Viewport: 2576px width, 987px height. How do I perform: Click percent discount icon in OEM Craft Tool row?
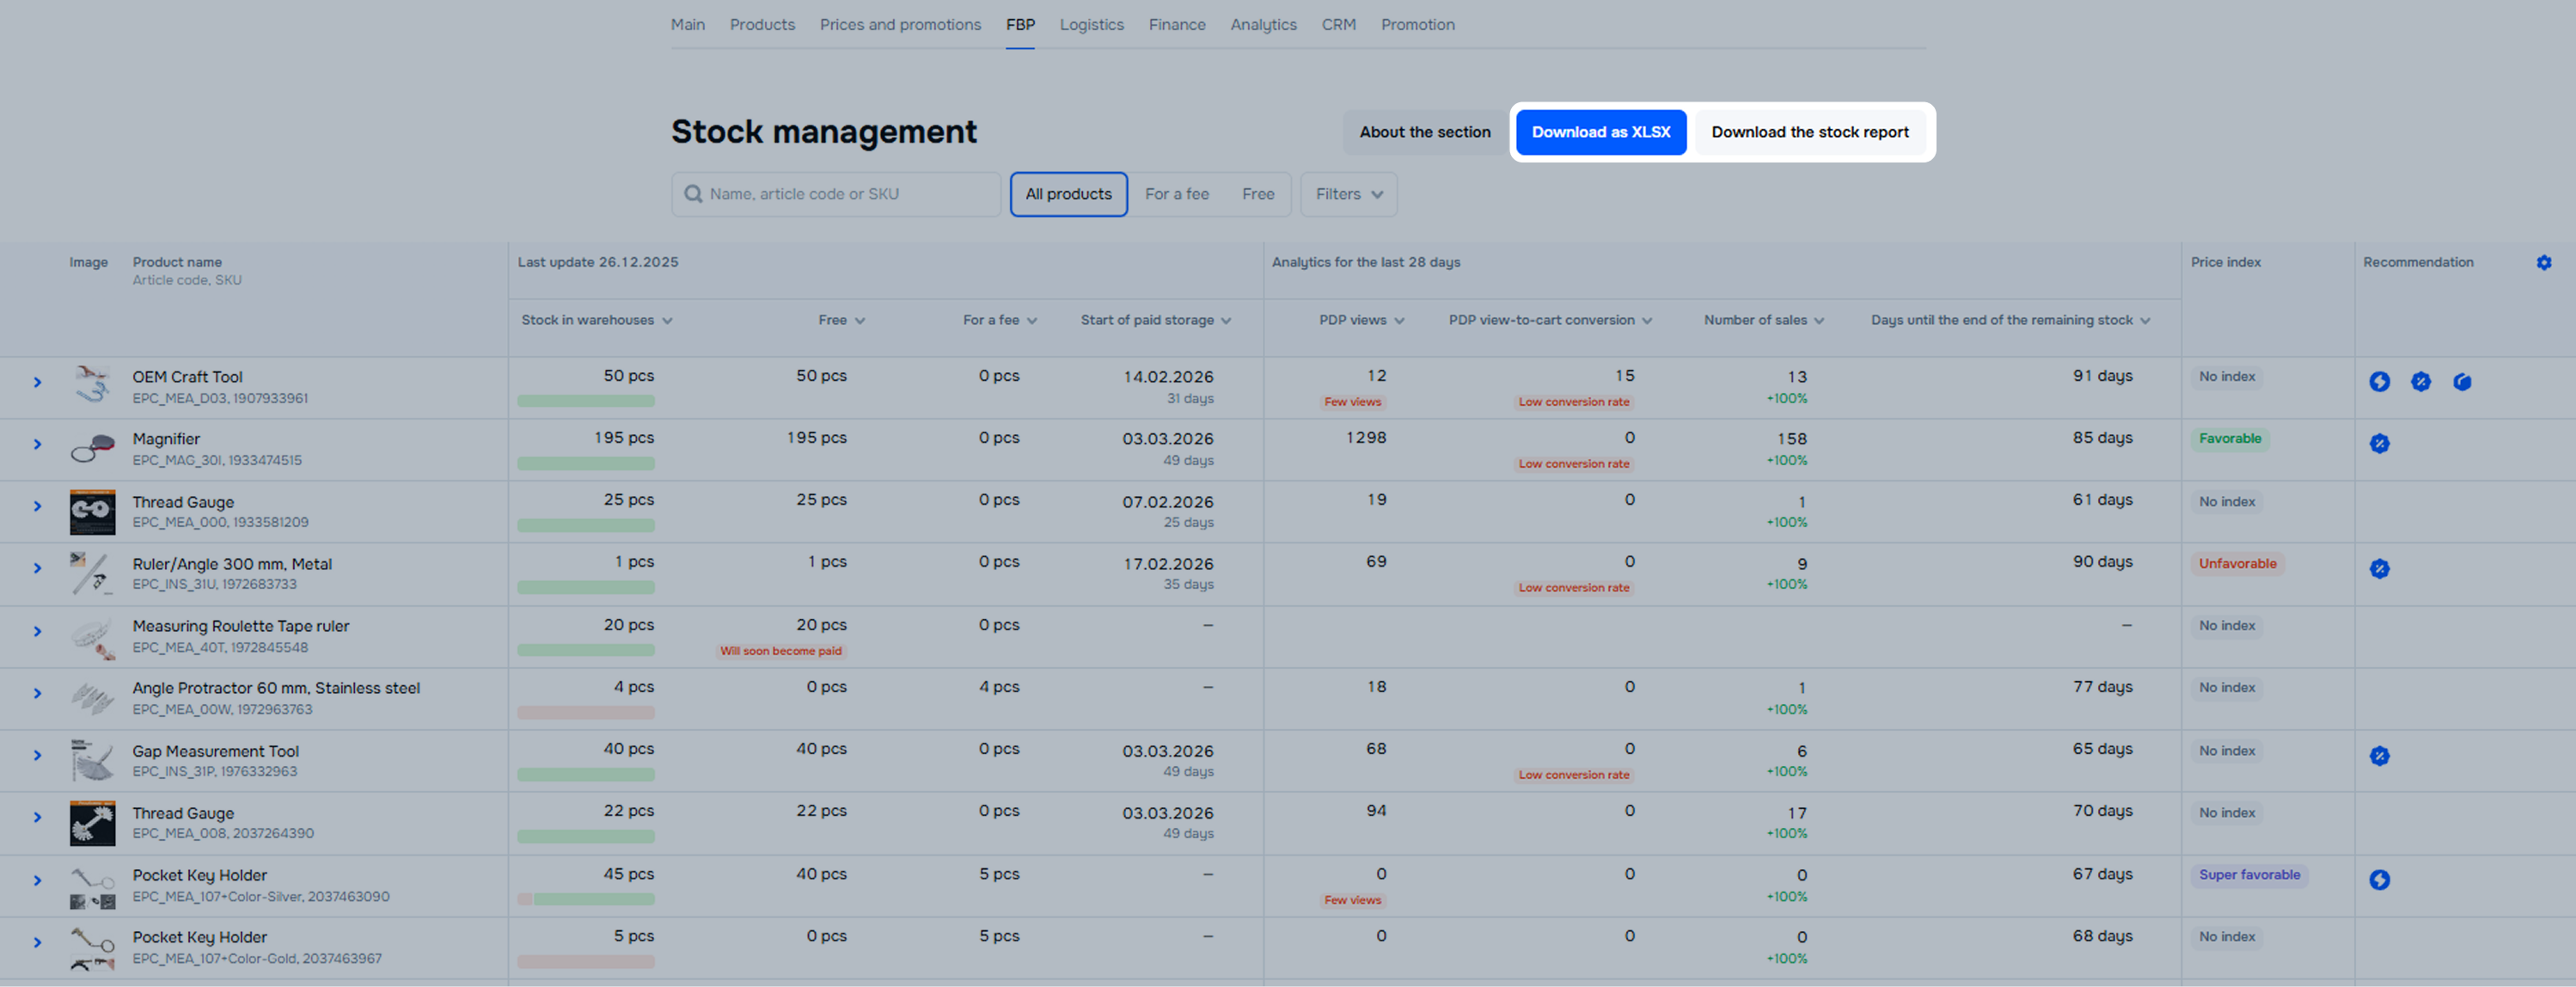2420,381
